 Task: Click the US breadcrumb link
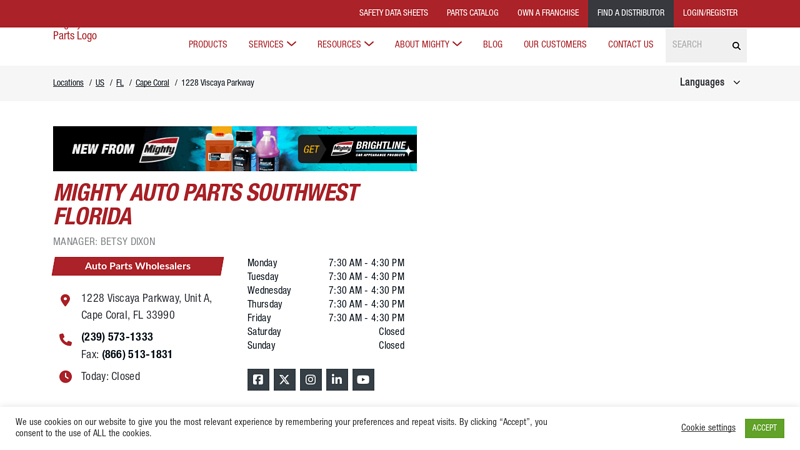click(99, 83)
